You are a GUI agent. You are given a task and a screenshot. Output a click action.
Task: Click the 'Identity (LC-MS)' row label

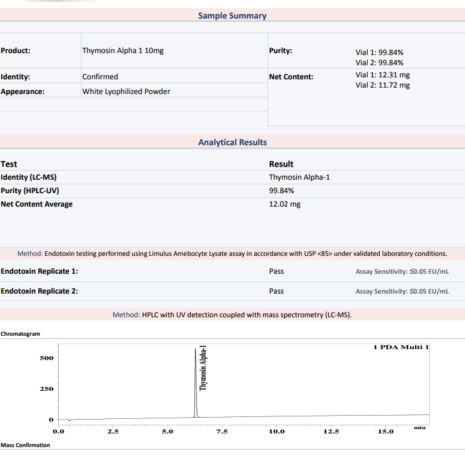click(x=29, y=177)
